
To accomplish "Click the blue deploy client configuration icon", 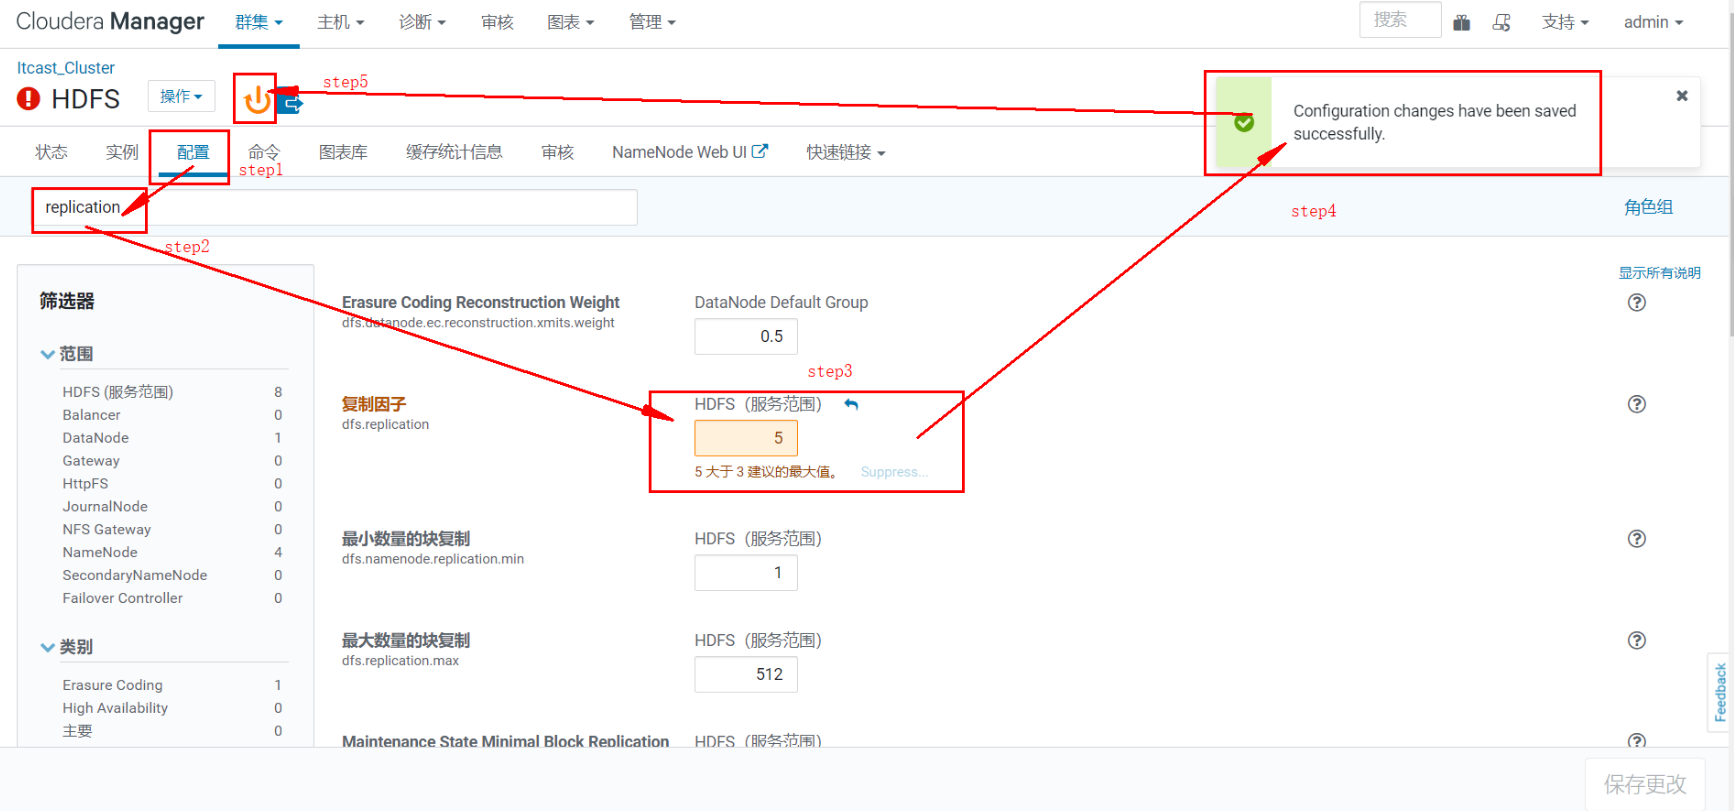I will click(291, 102).
